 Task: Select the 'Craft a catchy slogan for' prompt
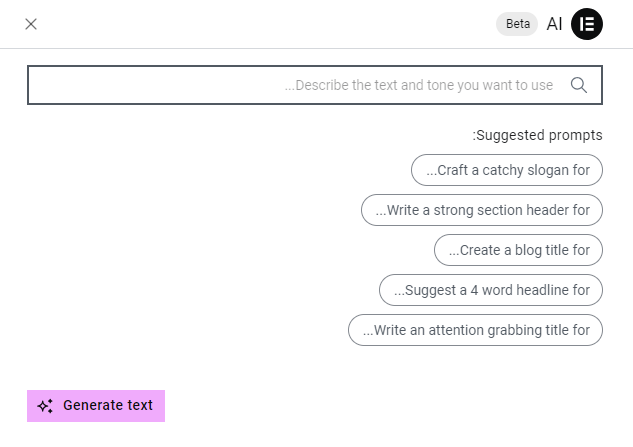507,170
